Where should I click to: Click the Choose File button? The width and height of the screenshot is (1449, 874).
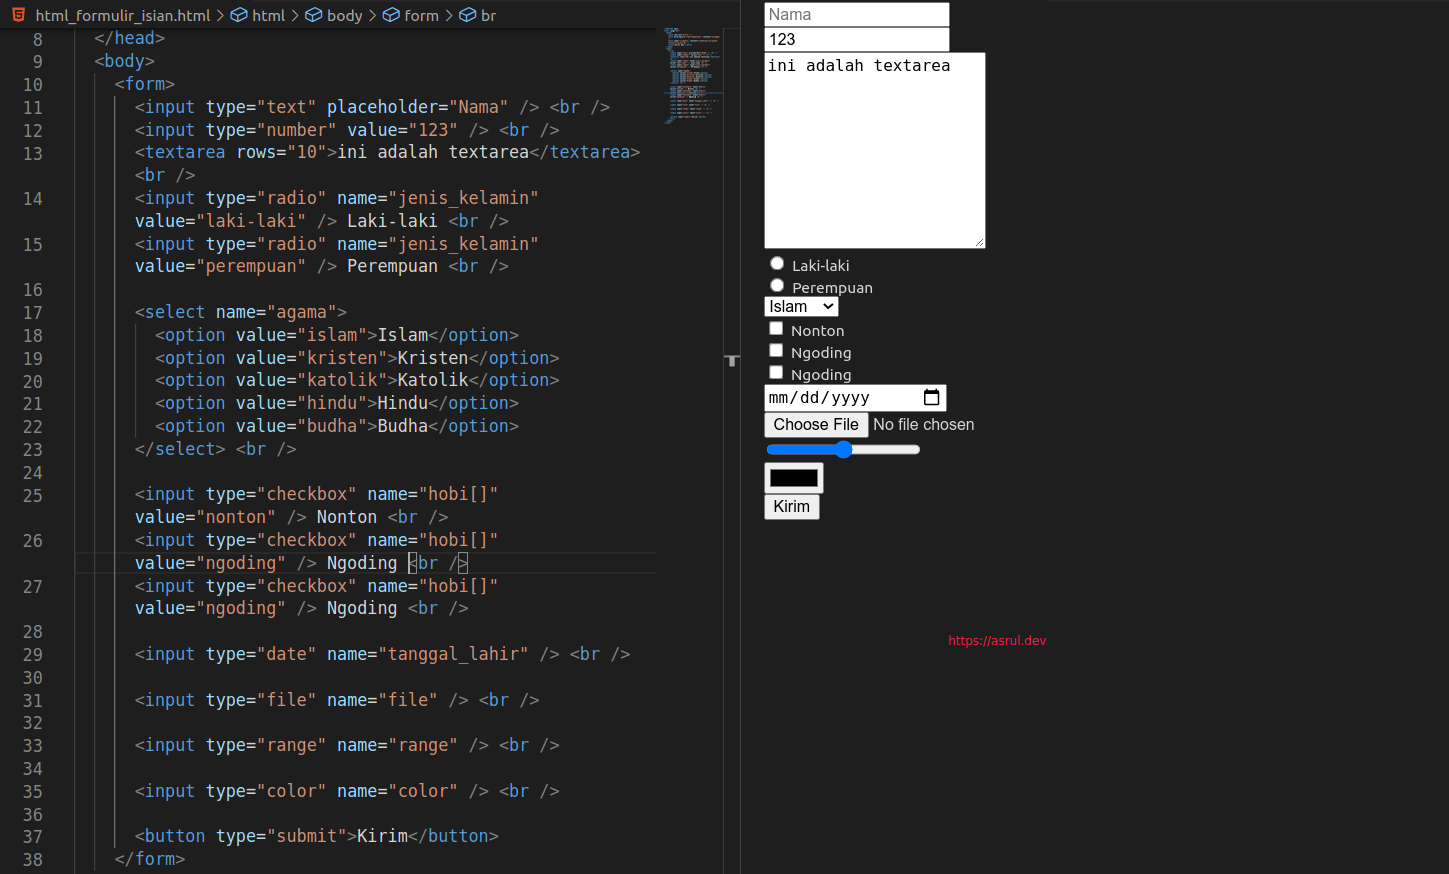(x=816, y=425)
